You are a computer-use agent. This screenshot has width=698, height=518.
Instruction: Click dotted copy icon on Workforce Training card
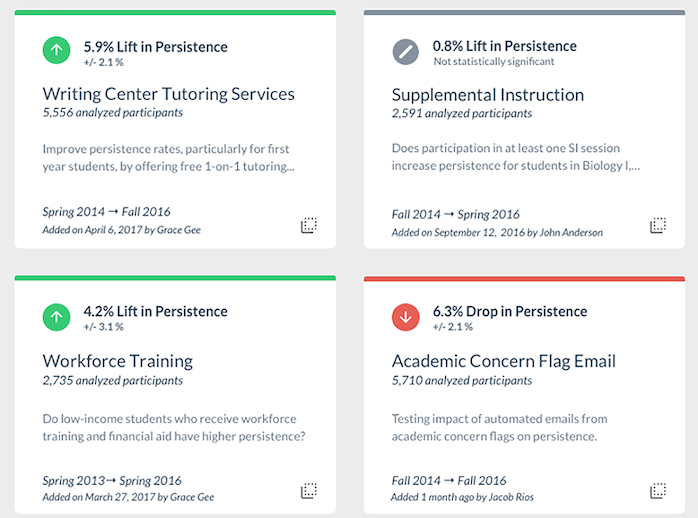tap(308, 490)
